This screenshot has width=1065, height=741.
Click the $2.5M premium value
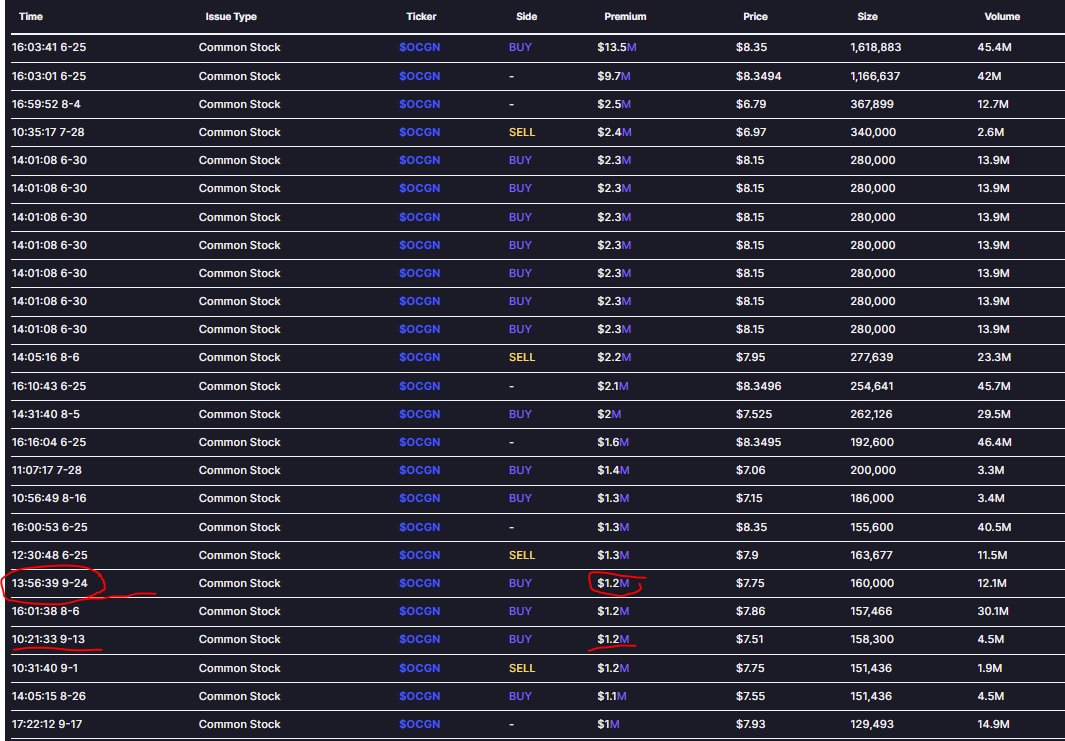click(614, 104)
